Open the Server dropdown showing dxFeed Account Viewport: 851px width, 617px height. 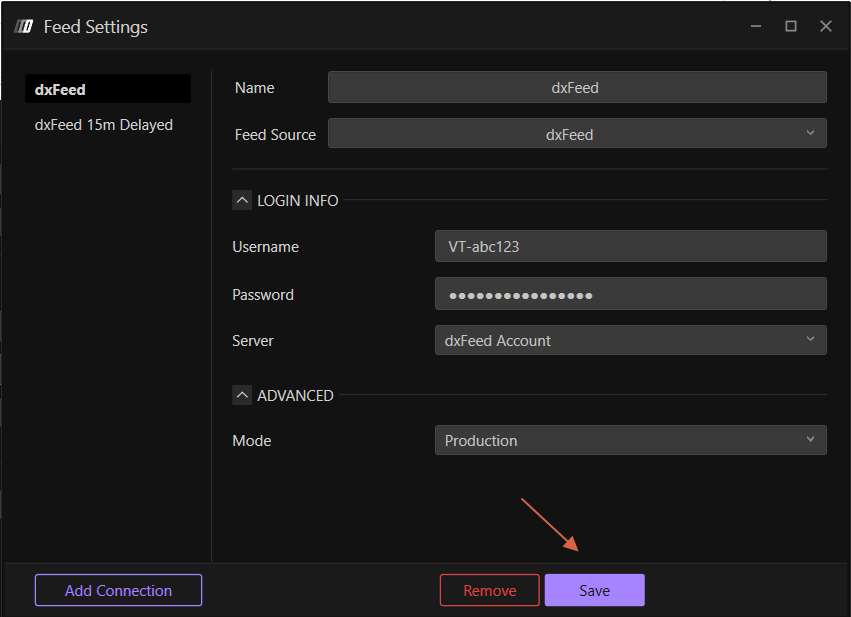pos(630,340)
